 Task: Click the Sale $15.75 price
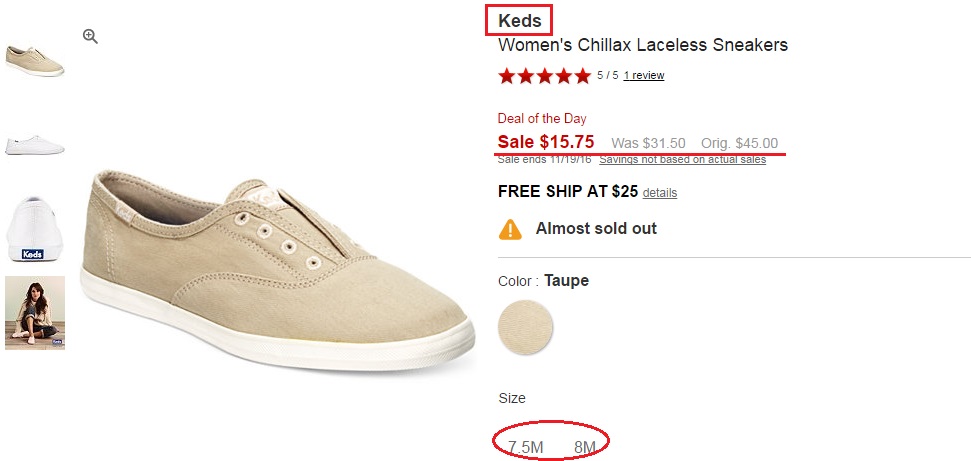546,142
